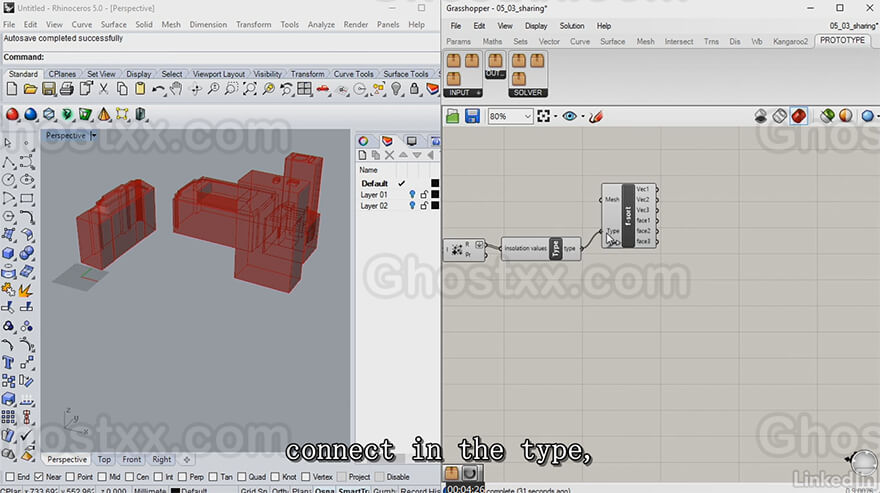The image size is (880, 493).
Task: Click the Layer 01 color swatch
Action: click(x=434, y=194)
